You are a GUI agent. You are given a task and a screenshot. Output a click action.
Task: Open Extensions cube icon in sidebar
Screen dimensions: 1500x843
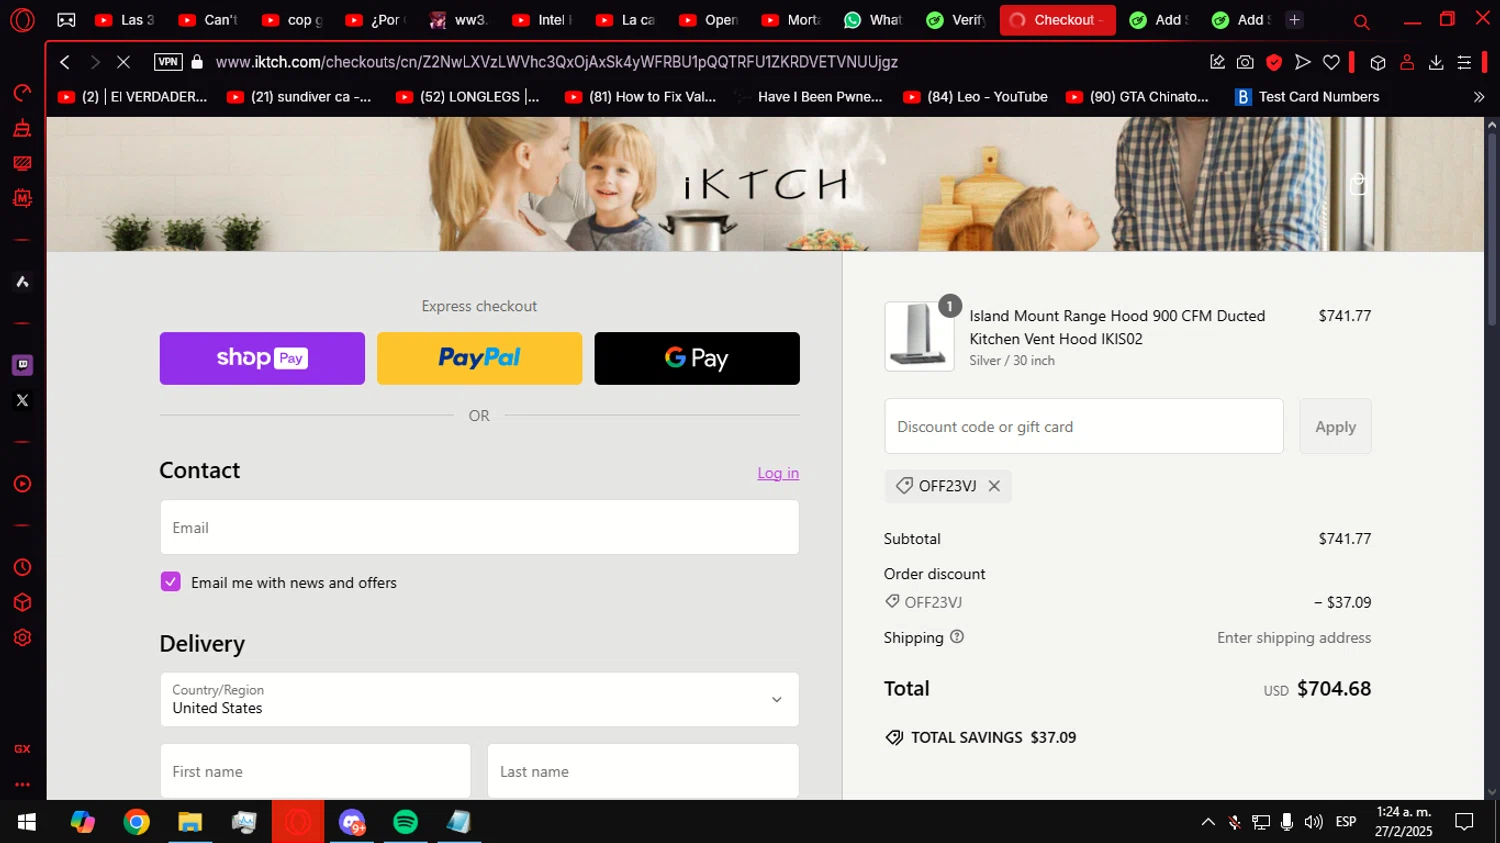(x=22, y=602)
